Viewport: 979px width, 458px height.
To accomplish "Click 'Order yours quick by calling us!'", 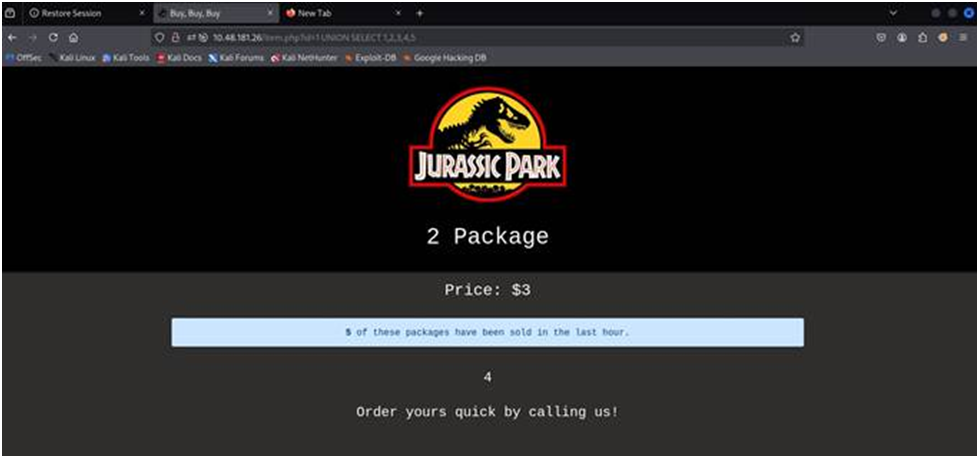I will click(488, 412).
